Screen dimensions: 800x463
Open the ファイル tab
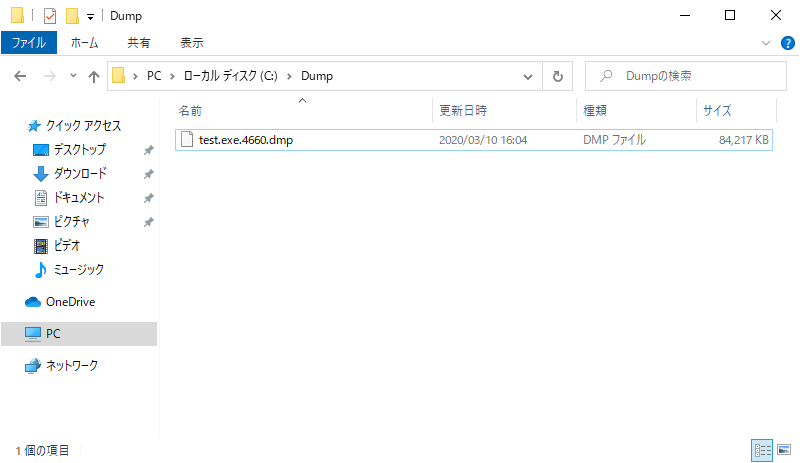(x=29, y=43)
